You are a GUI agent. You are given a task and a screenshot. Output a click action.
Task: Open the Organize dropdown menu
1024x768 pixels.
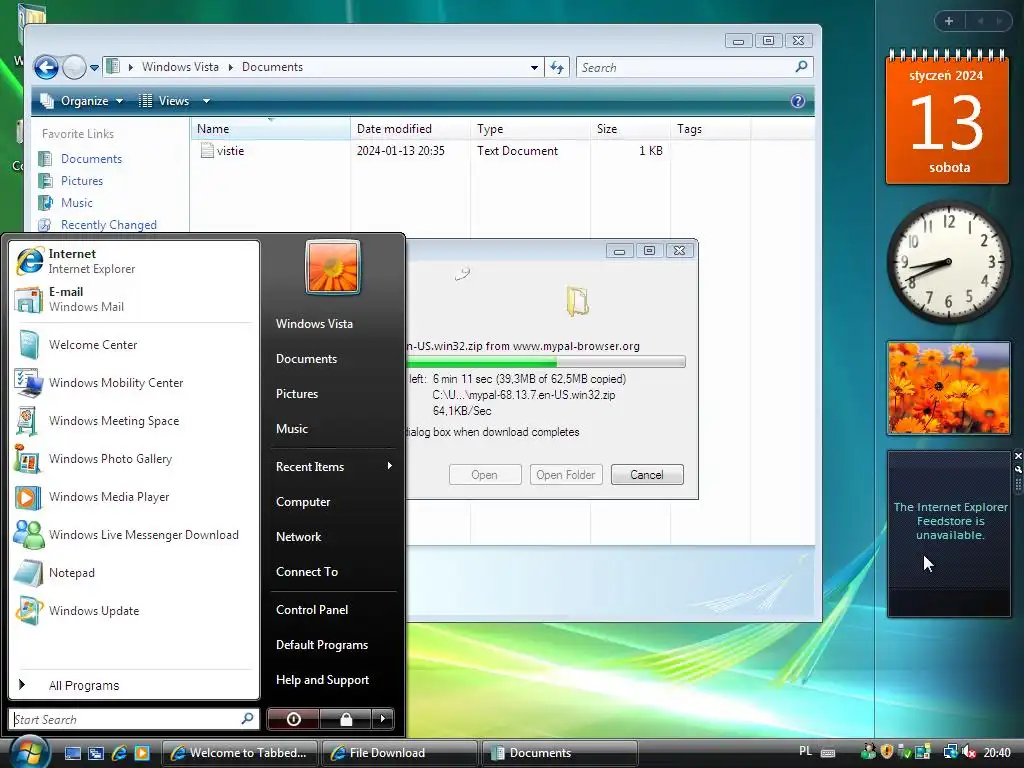82,101
